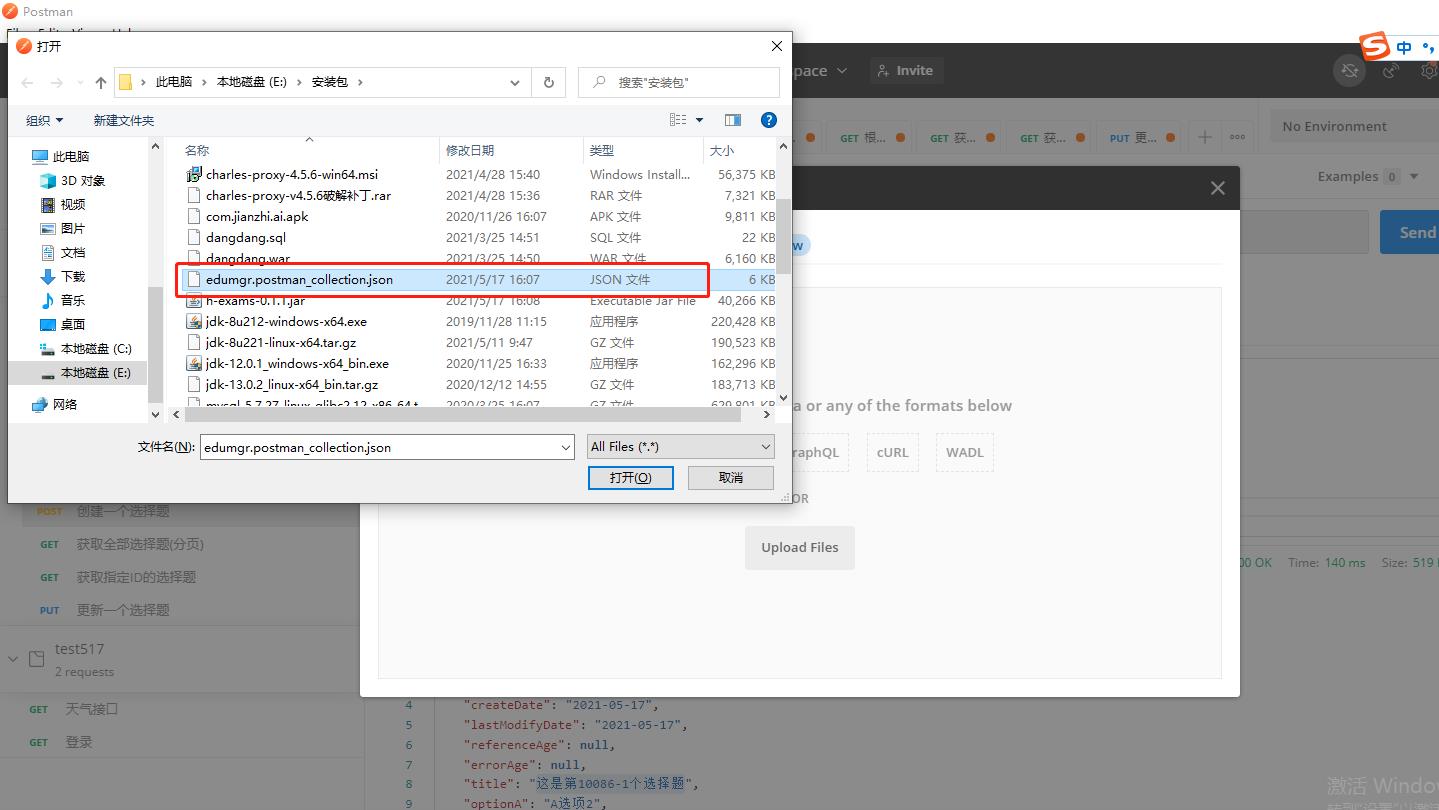The image size is (1439, 810).
Task: Select 此电脑 in the navigation tree
Action: pyautogui.click(x=60, y=156)
